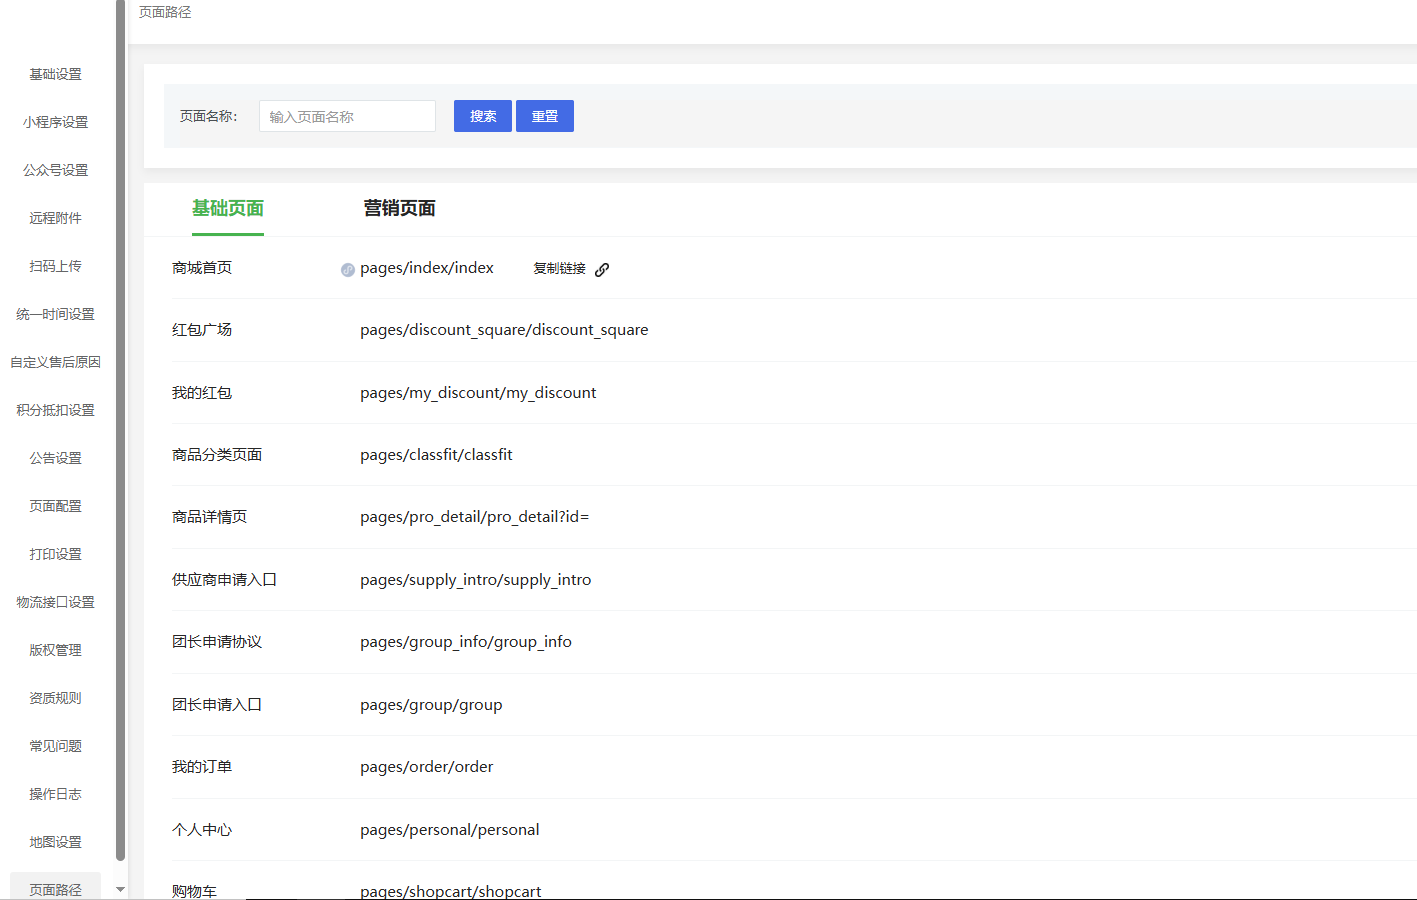Select 统一时间设置 in the sidebar
Viewport: 1417px width, 900px height.
tap(55, 314)
